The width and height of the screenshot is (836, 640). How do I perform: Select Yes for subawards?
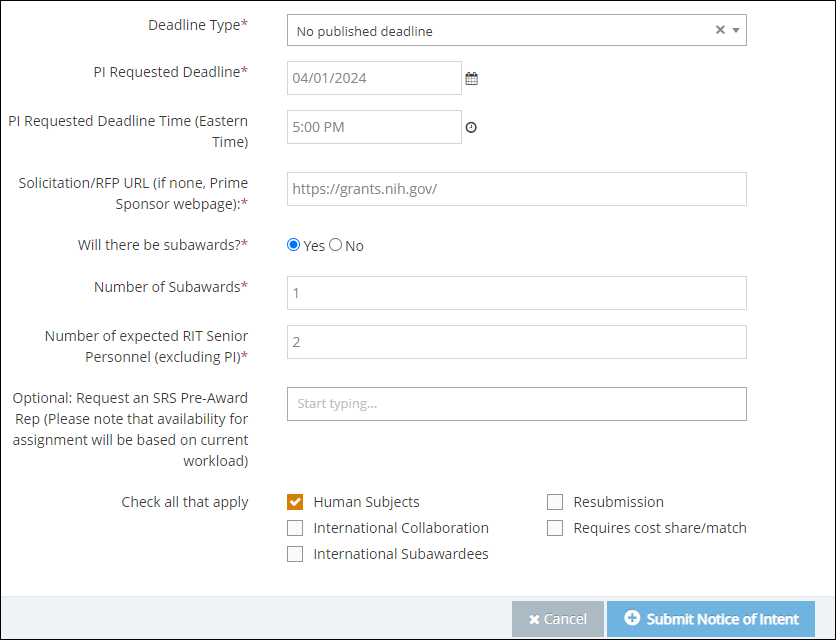[294, 245]
